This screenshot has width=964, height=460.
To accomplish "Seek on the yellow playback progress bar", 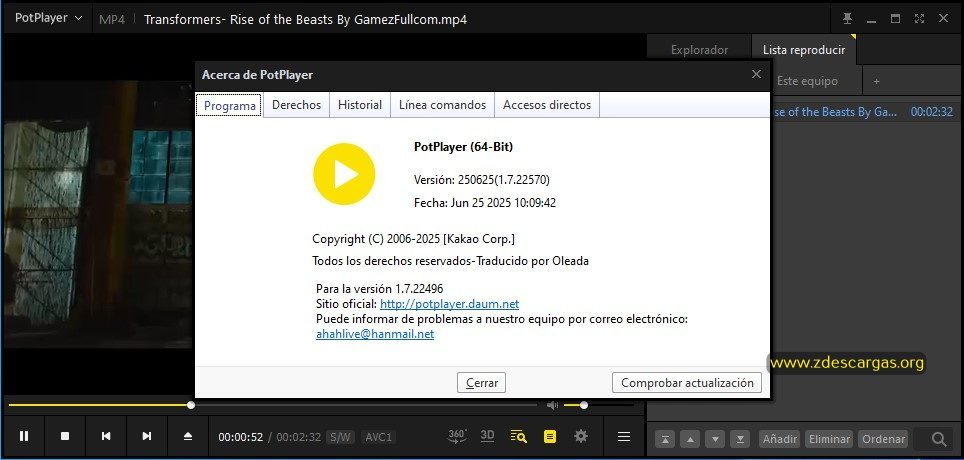I will 272,405.
